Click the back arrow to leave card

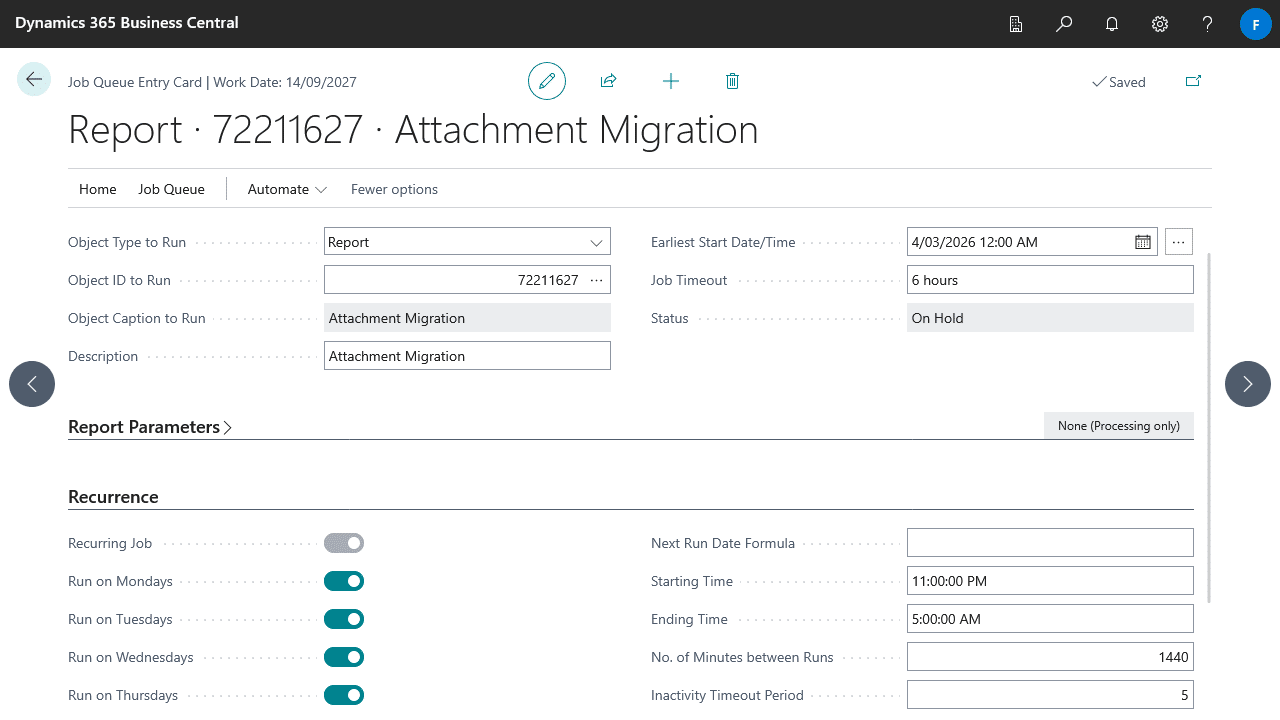pos(34,80)
